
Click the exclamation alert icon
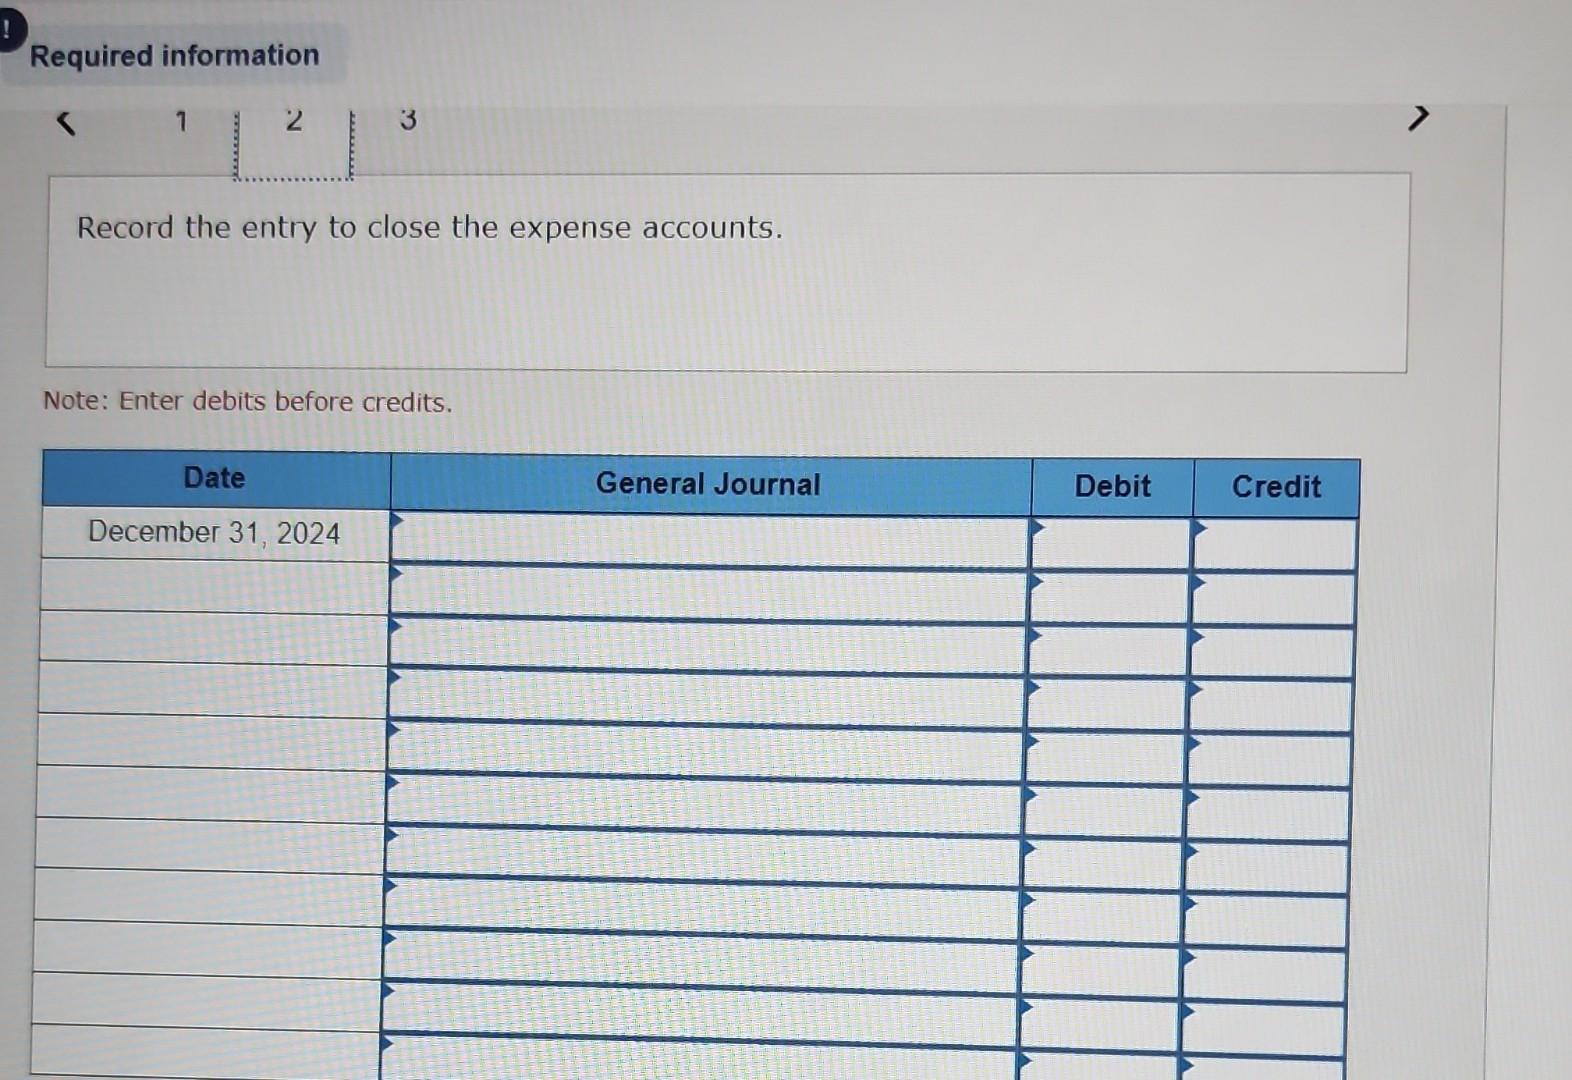tap(10, 31)
